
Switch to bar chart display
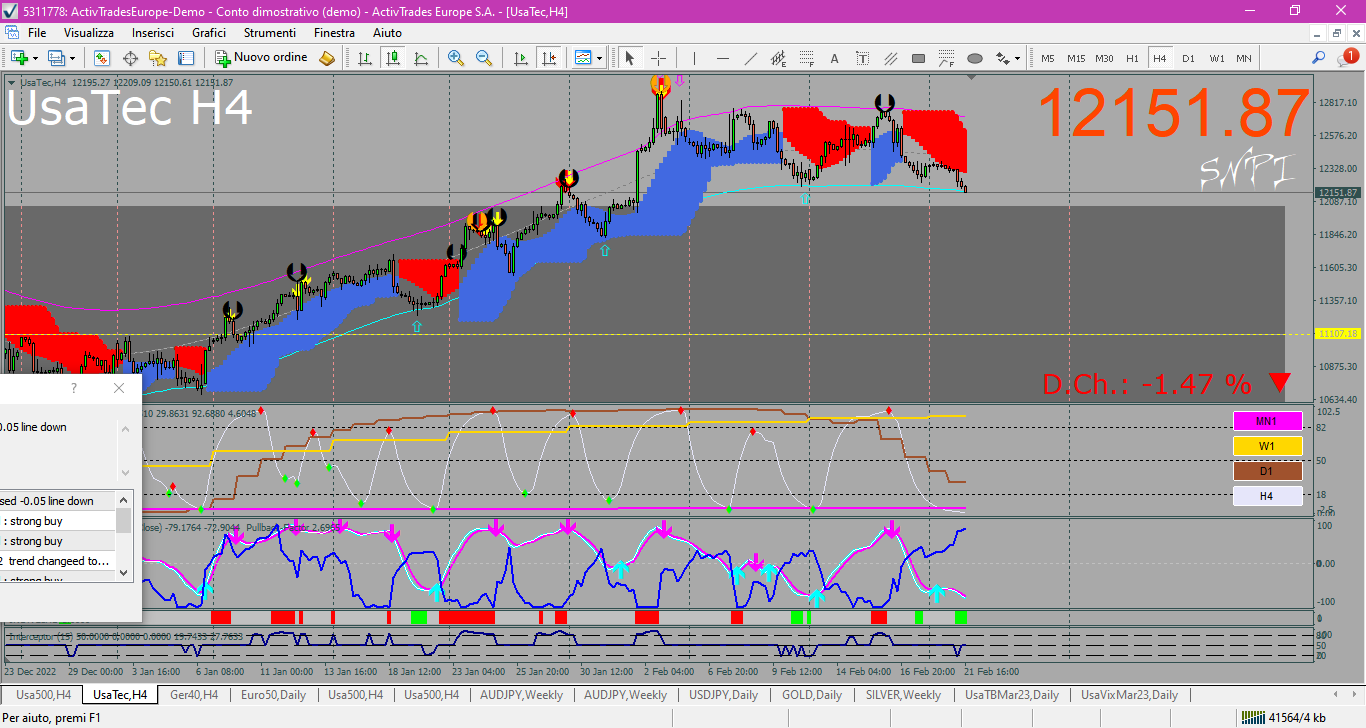coord(366,58)
